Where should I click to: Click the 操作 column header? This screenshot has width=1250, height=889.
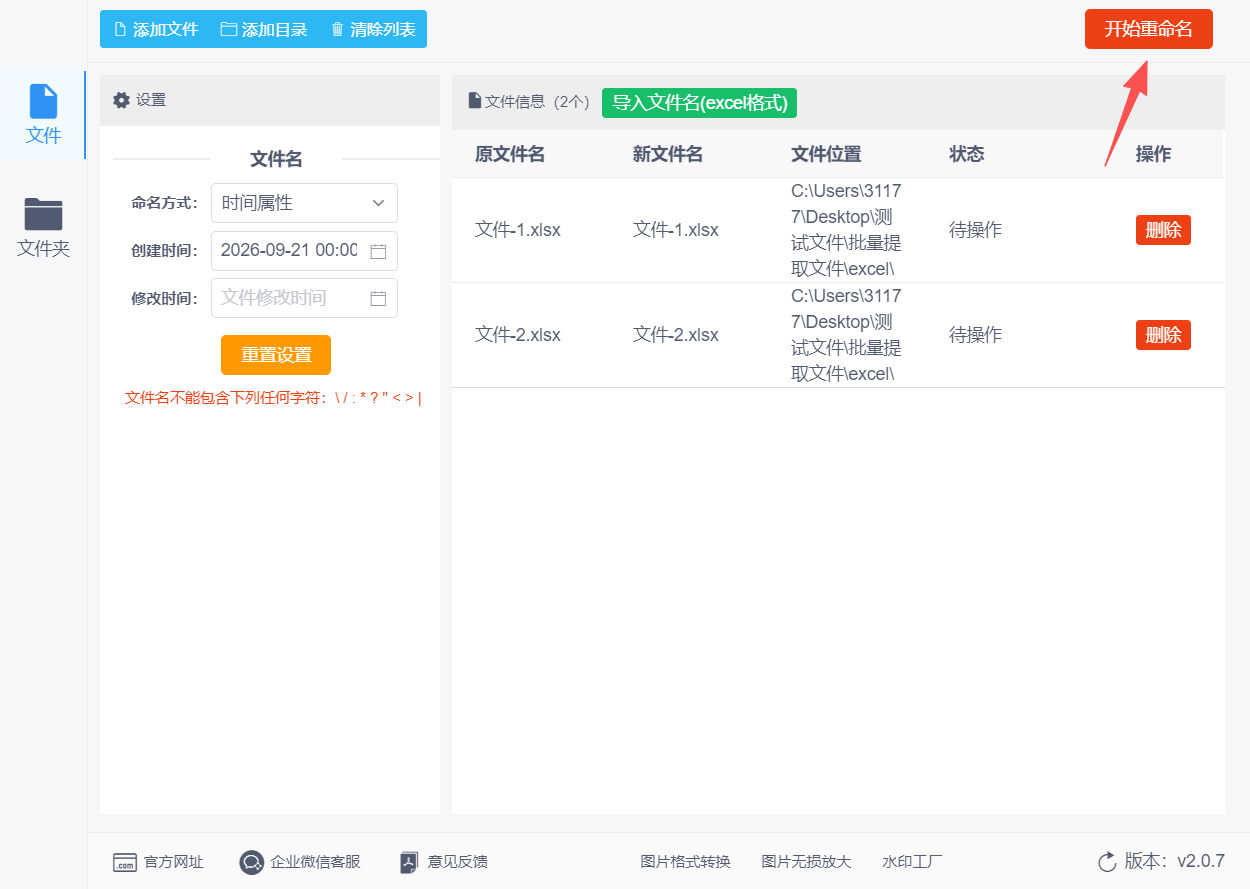click(1153, 154)
